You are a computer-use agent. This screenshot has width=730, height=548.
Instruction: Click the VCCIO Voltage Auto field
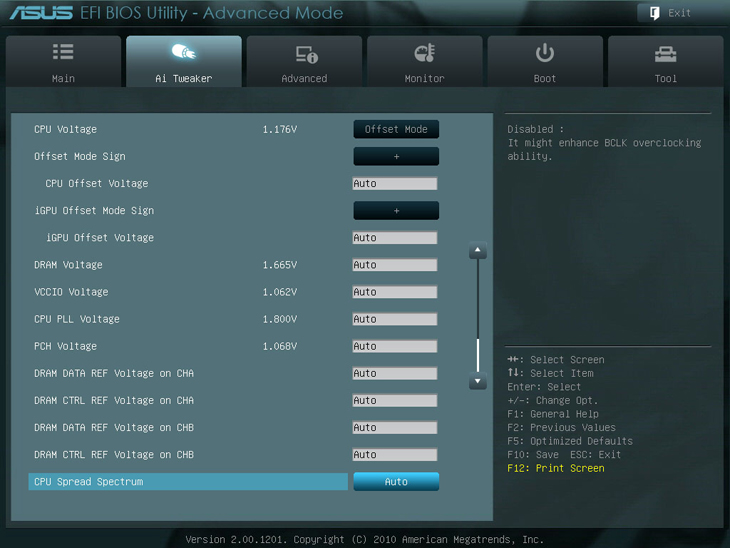pos(395,292)
